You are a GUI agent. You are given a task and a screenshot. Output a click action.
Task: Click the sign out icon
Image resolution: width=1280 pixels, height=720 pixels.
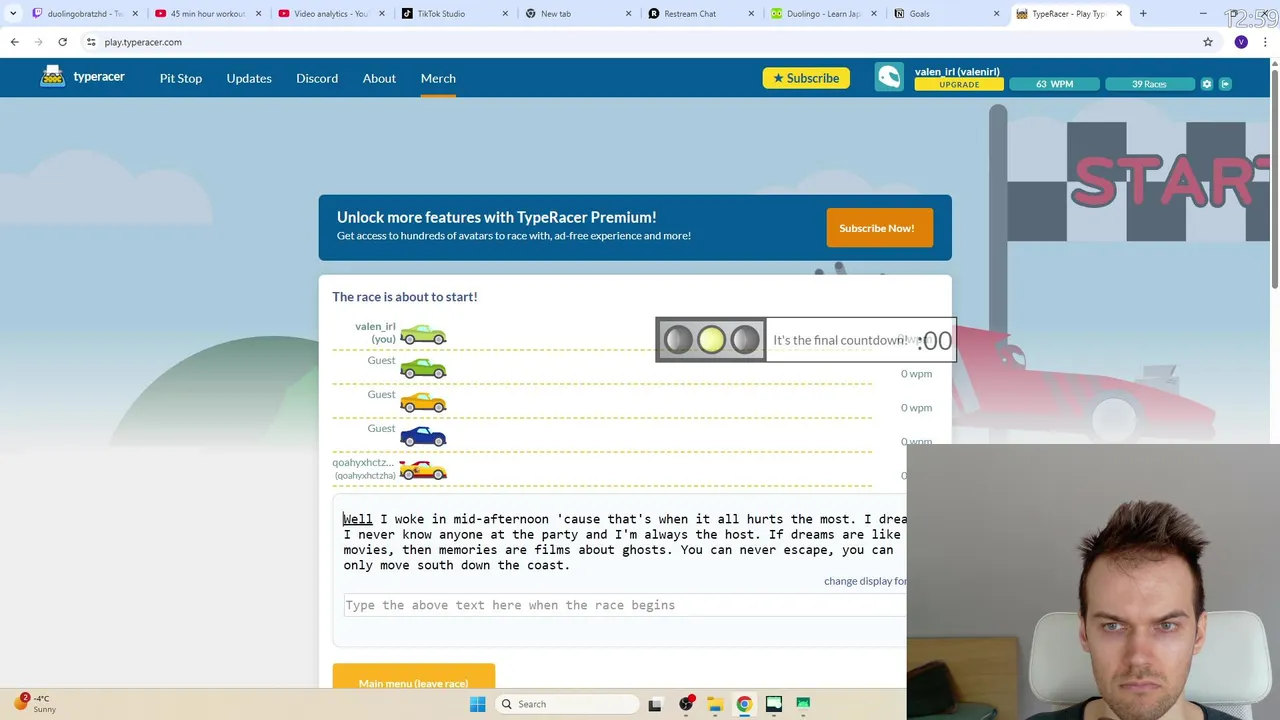click(x=1225, y=84)
